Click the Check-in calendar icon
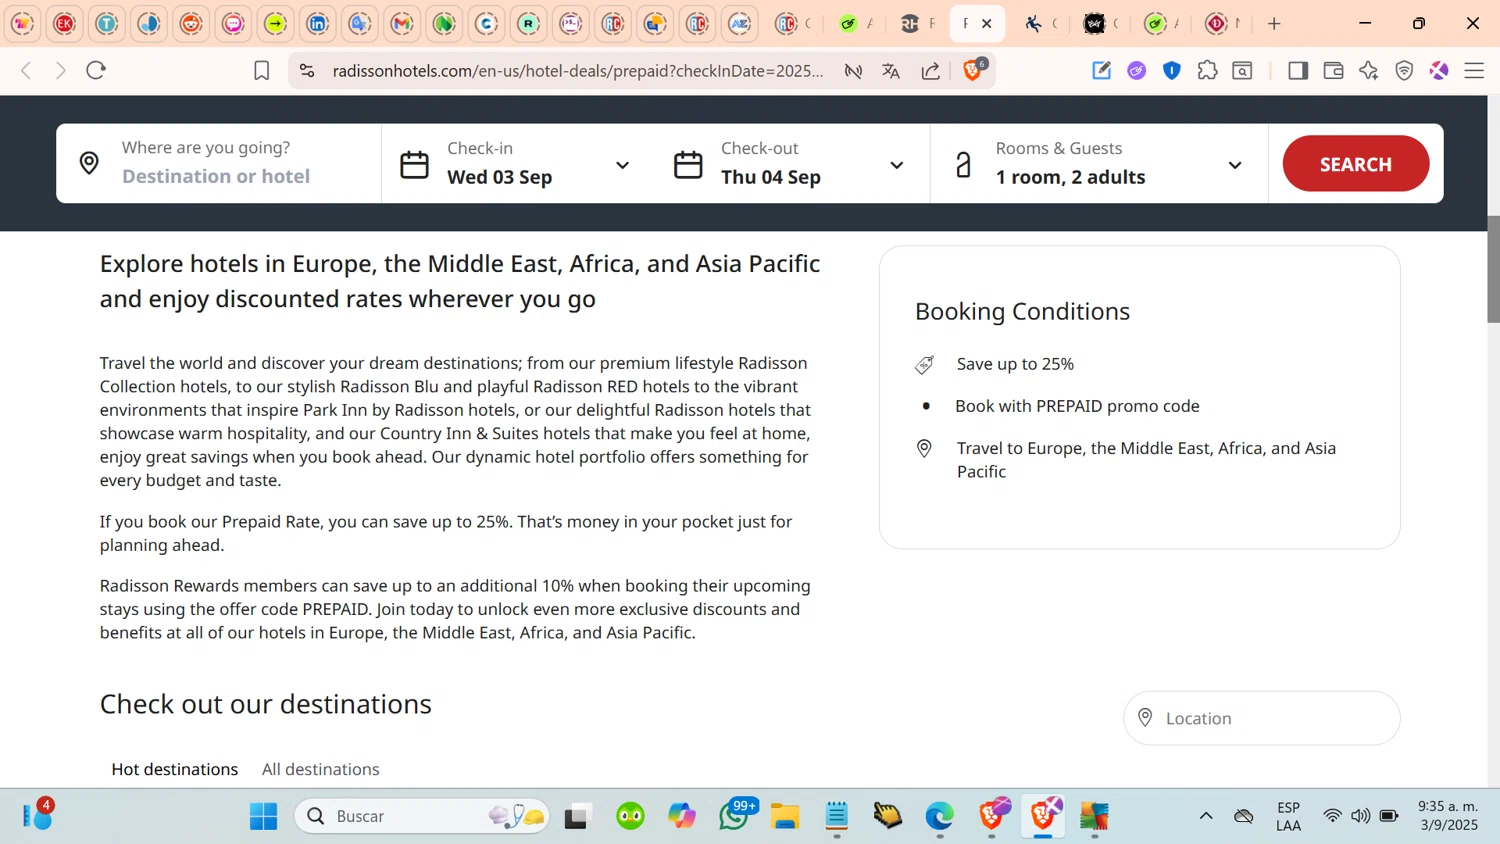 click(414, 164)
